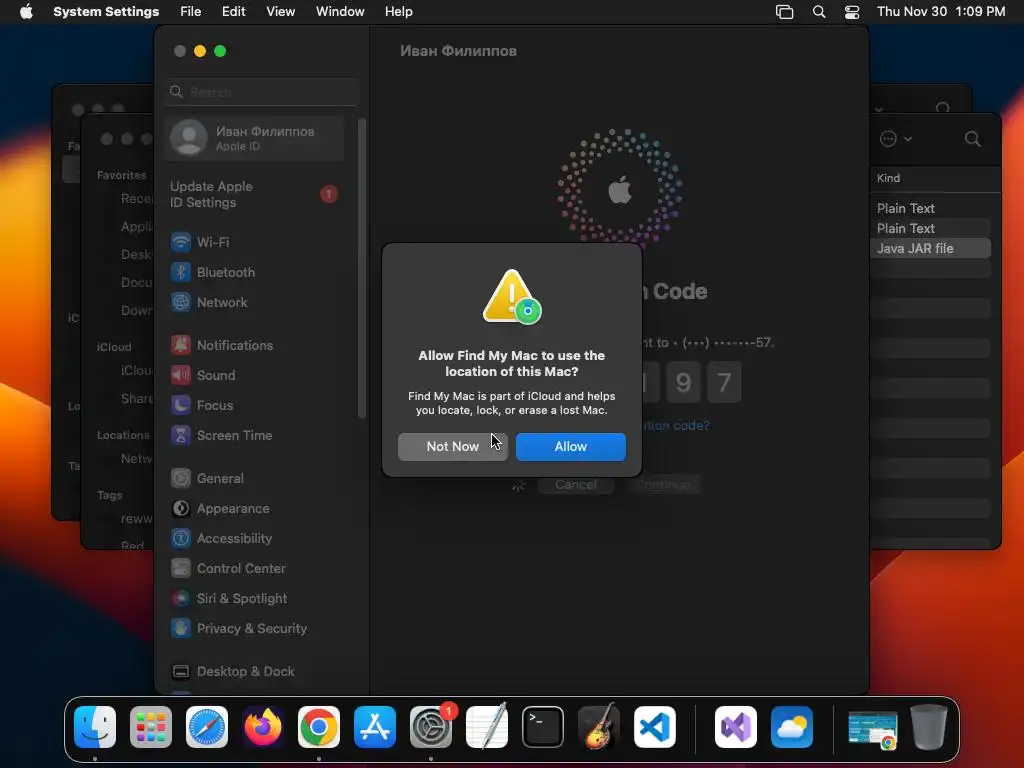Open the View menu
The width and height of the screenshot is (1024, 768).
pyautogui.click(x=281, y=12)
